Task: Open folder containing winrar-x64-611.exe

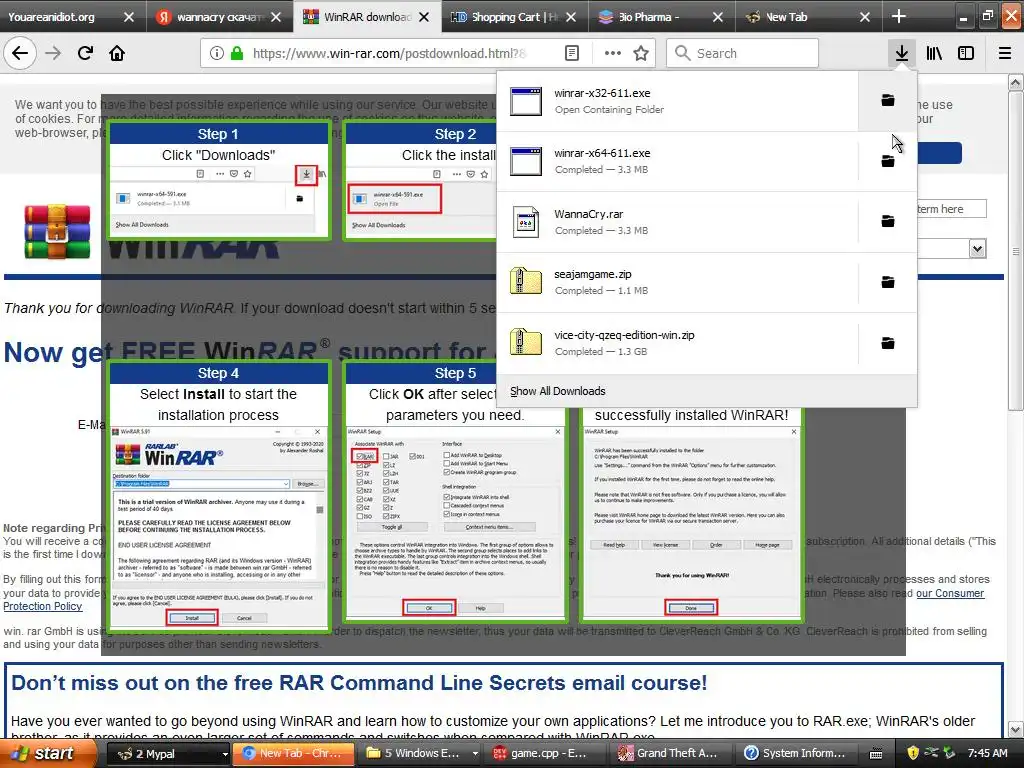Action: (888, 161)
